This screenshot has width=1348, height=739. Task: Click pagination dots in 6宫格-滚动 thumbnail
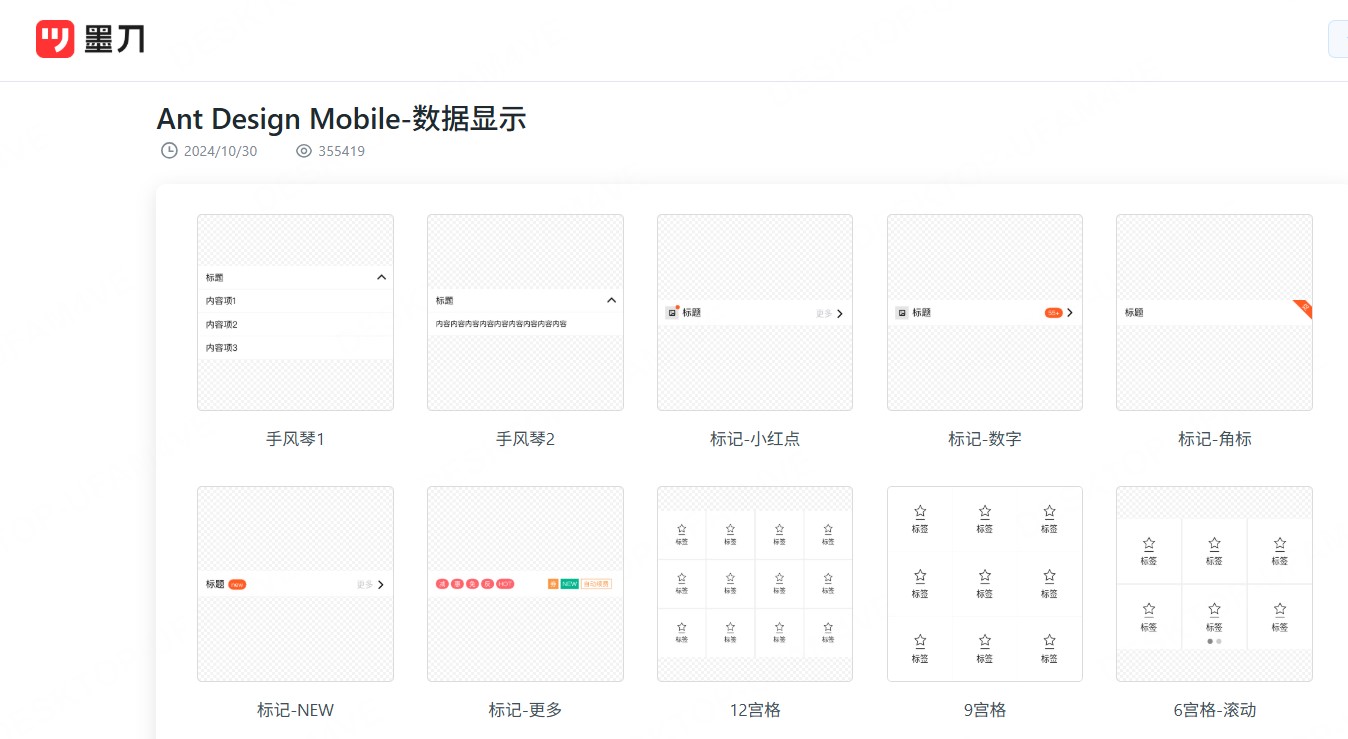(x=1214, y=641)
